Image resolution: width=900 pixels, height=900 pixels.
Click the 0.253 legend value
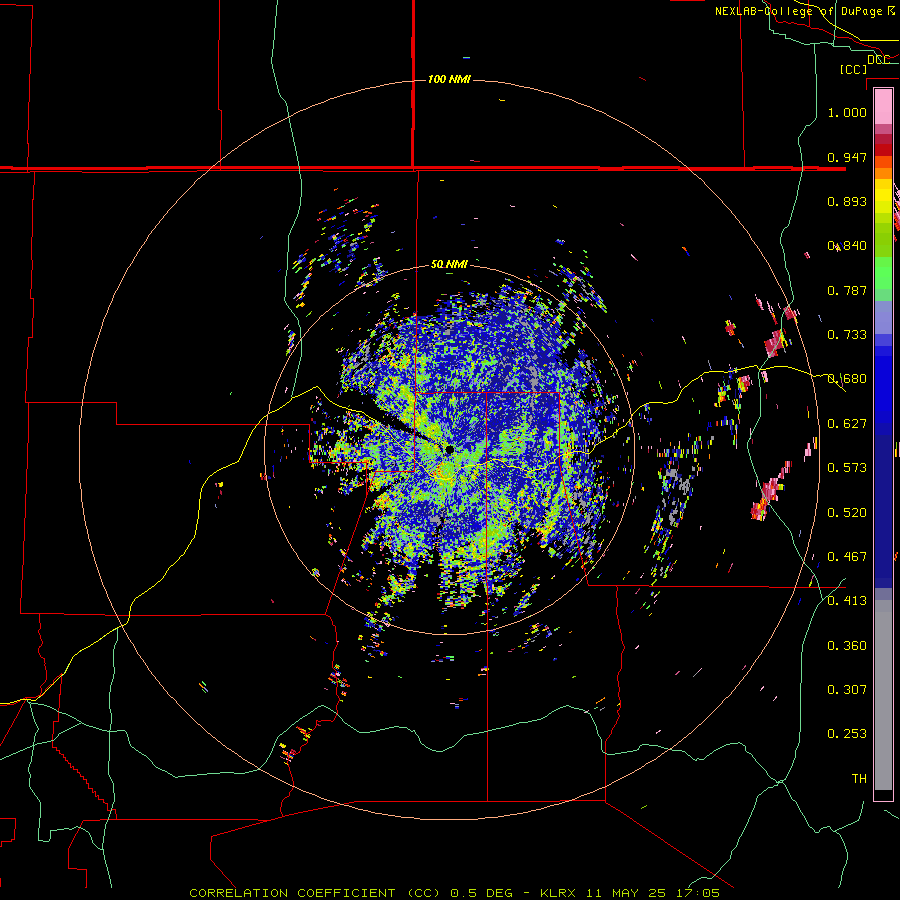pos(847,734)
